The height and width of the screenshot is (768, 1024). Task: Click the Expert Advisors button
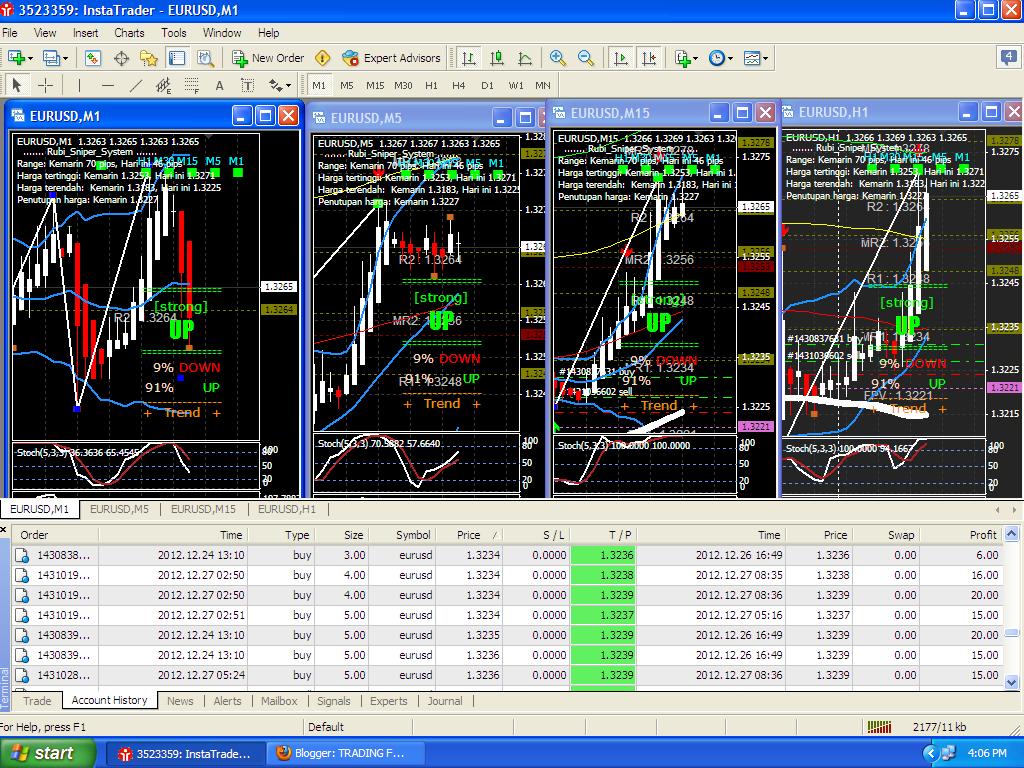click(391, 58)
